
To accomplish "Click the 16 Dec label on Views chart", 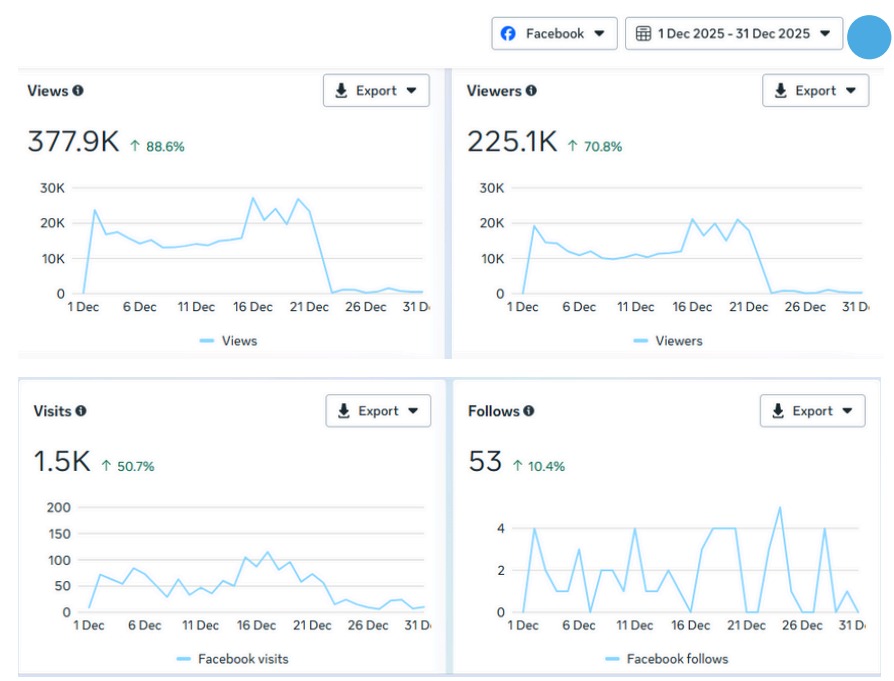I will (x=253, y=307).
